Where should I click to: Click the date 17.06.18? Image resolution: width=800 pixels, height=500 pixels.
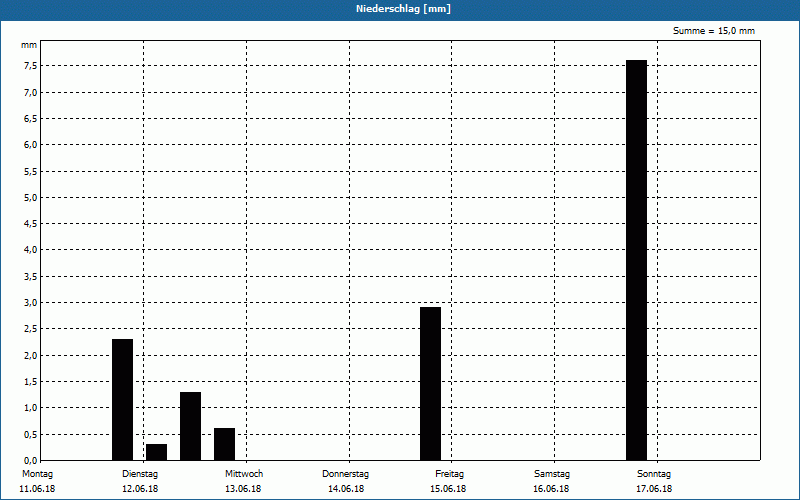point(654,489)
